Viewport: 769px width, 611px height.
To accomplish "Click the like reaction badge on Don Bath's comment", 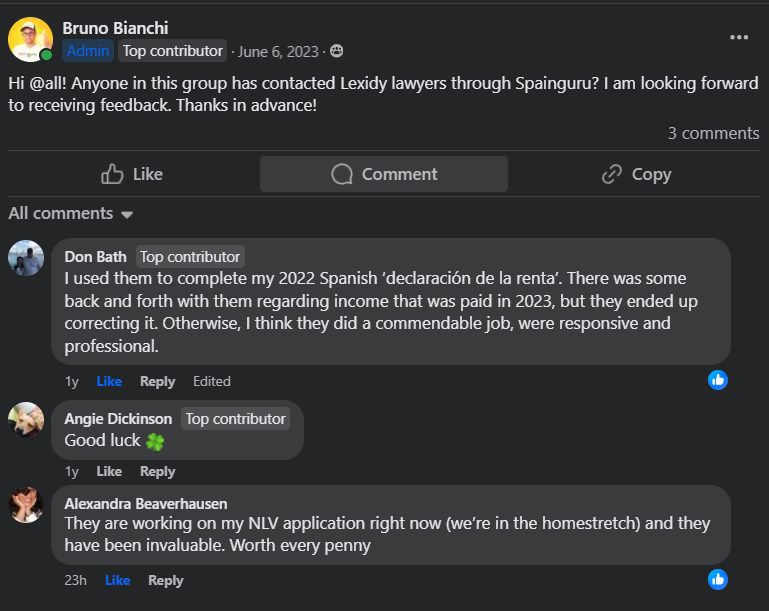I will pyautogui.click(x=718, y=379).
